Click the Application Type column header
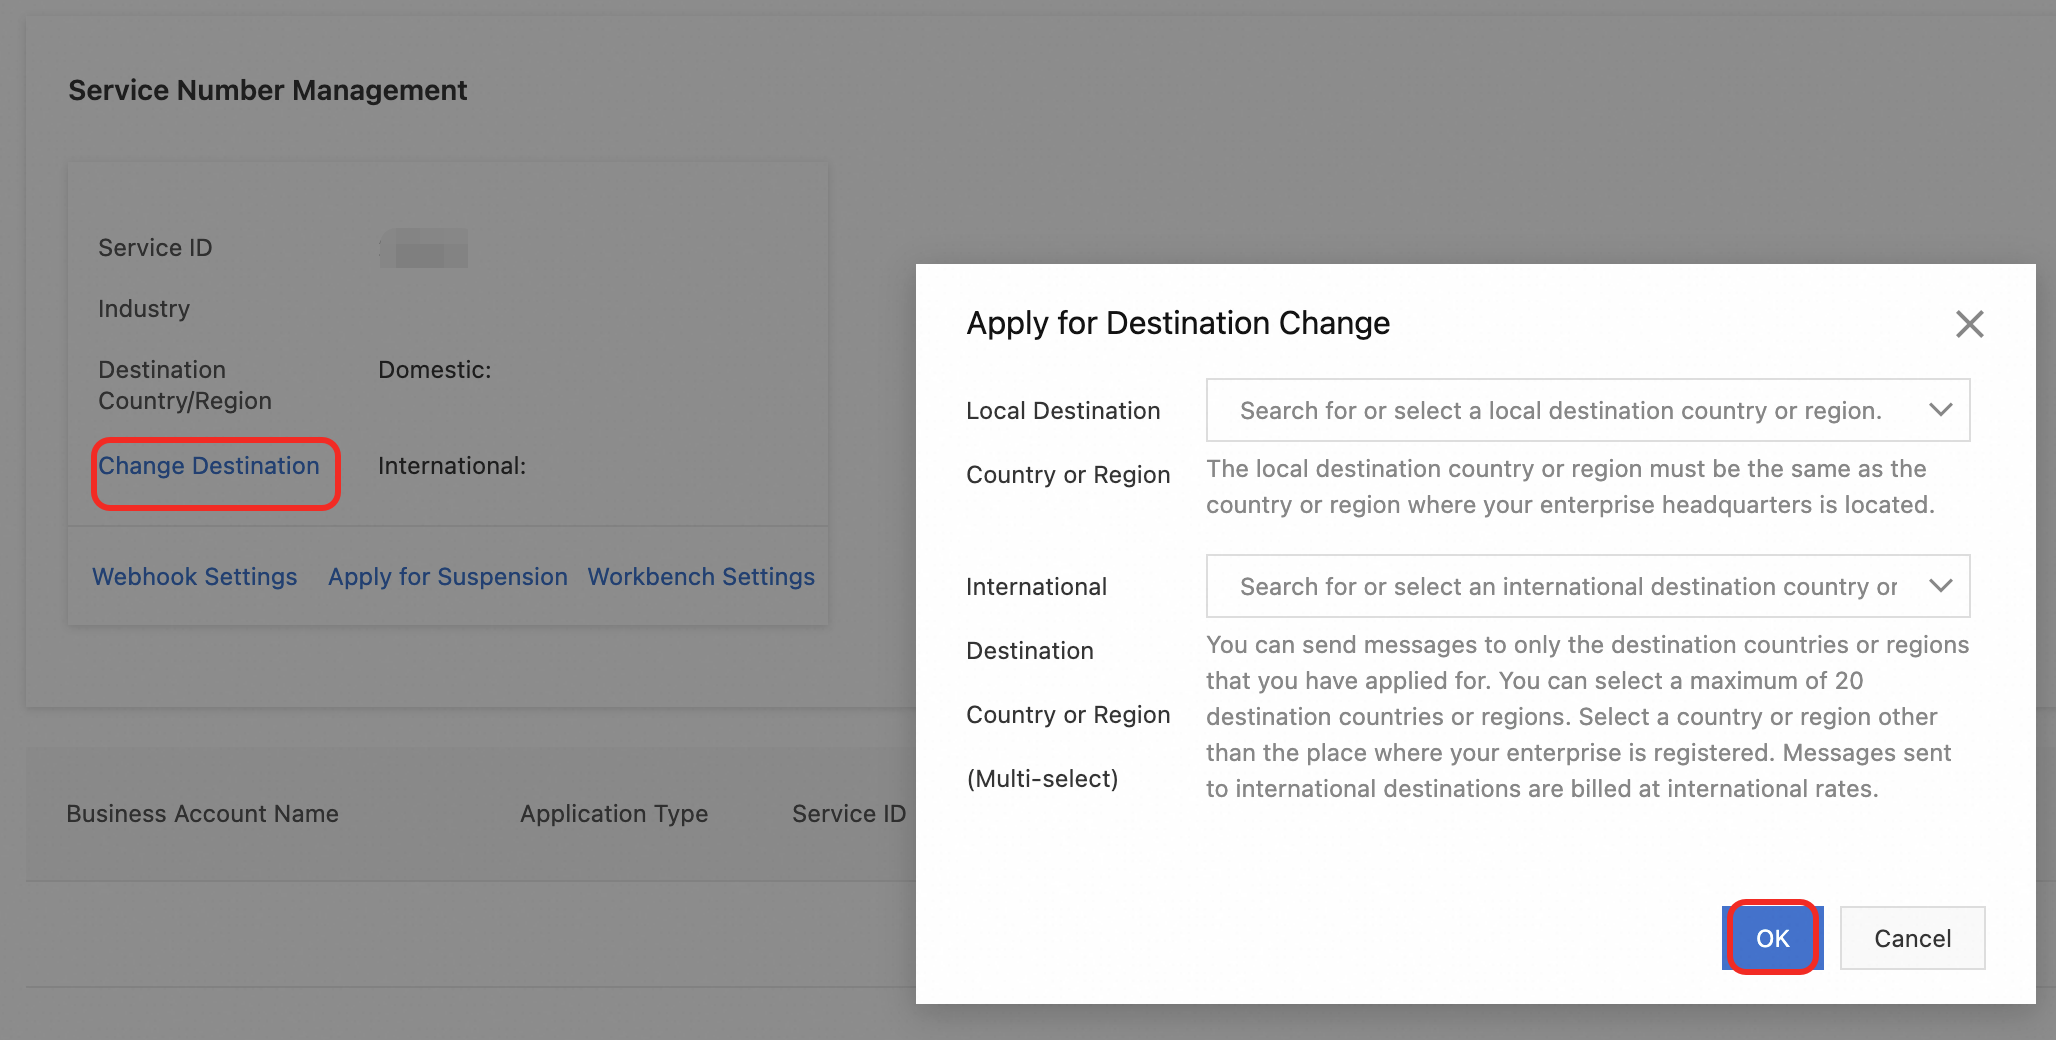The width and height of the screenshot is (2056, 1040). (614, 814)
